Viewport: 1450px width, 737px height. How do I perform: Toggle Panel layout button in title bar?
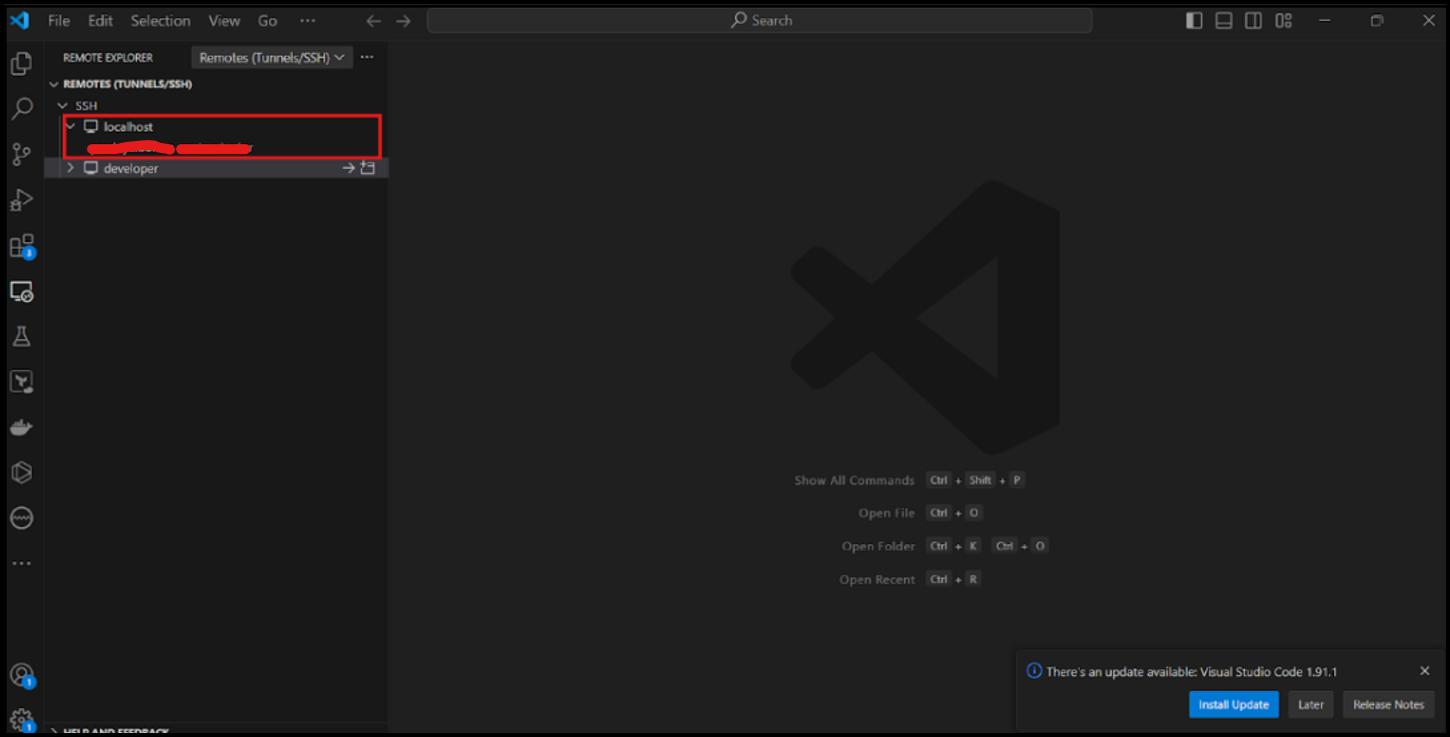tap(1224, 21)
